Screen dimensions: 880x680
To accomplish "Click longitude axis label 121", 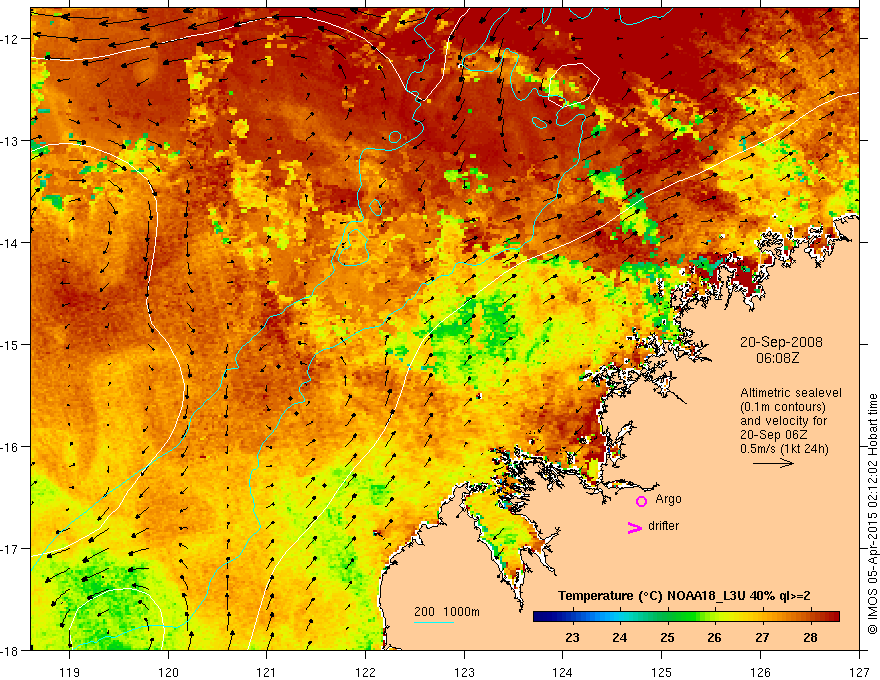I will [x=267, y=672].
